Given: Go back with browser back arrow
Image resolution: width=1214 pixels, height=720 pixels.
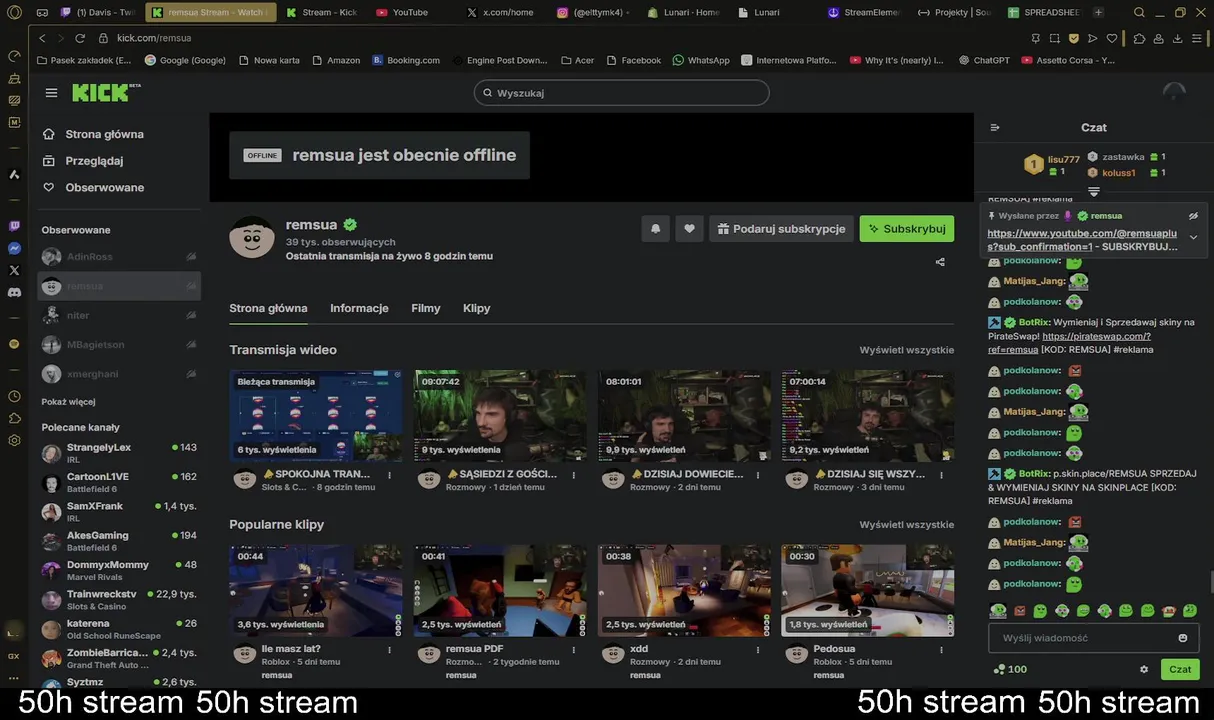Looking at the screenshot, I should pos(42,38).
